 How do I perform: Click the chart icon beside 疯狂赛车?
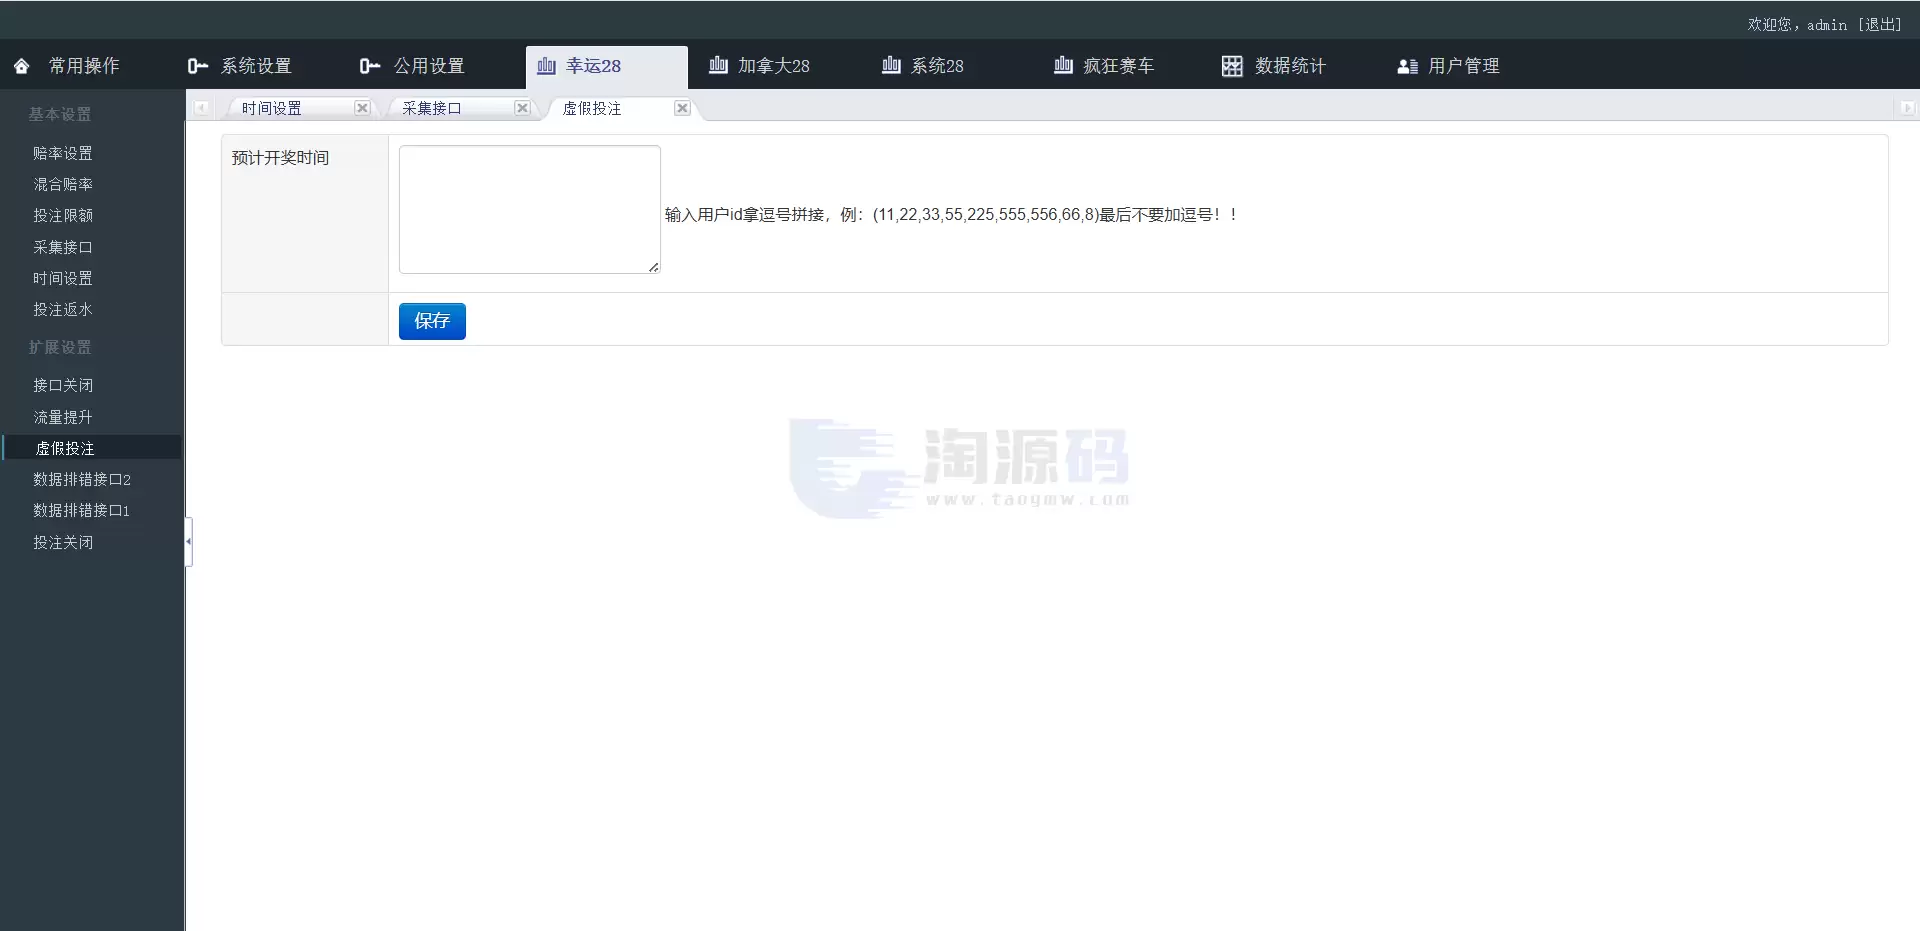pyautogui.click(x=1063, y=65)
